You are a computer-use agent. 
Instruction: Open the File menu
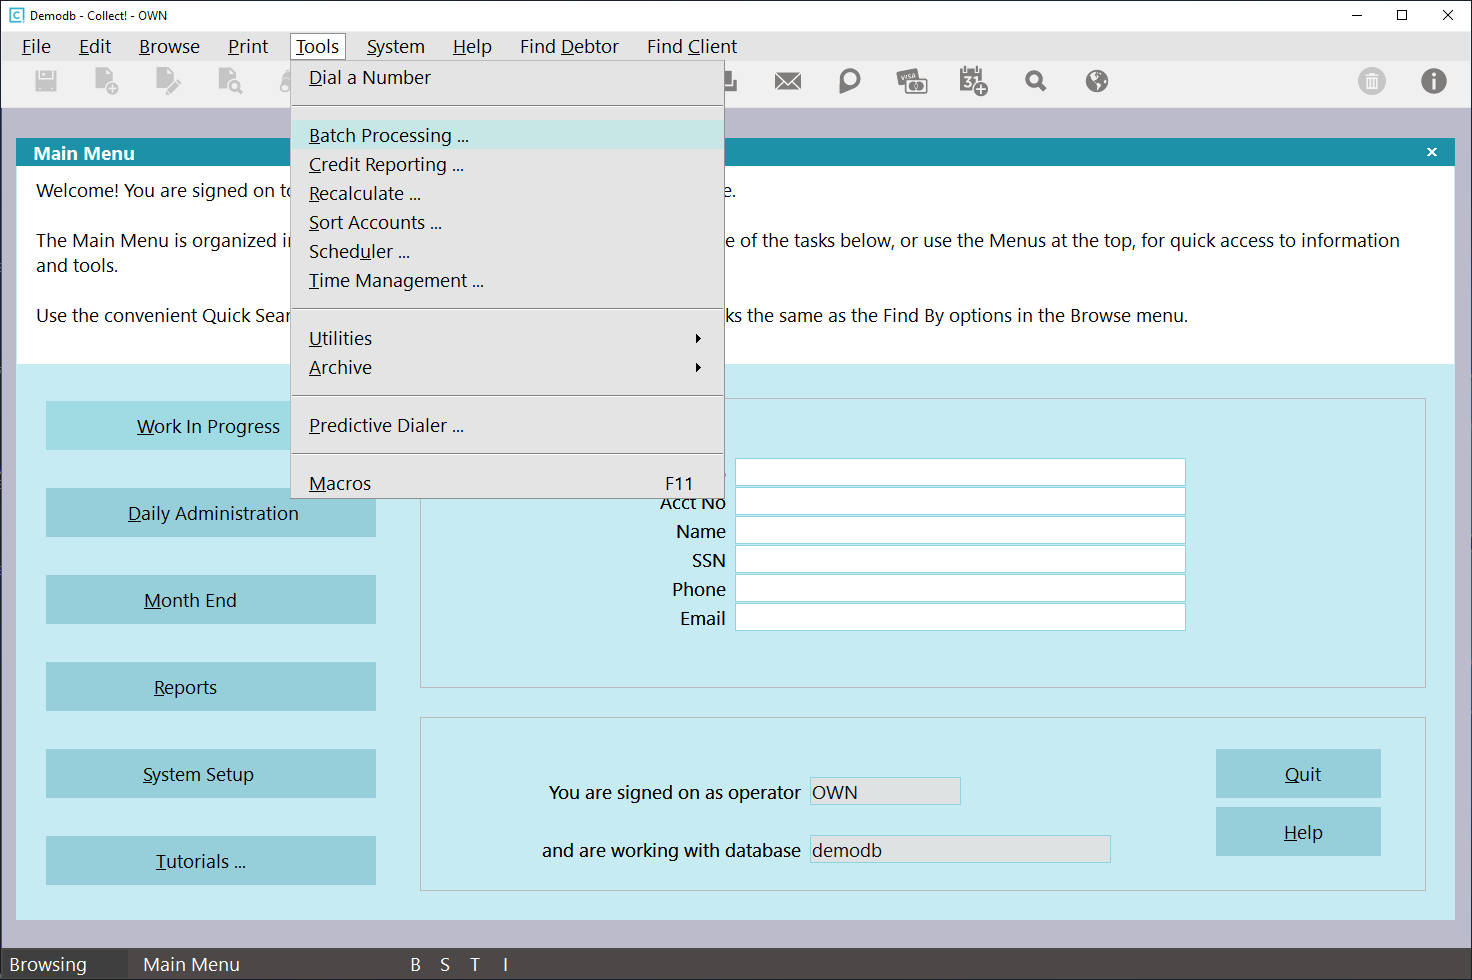click(x=36, y=47)
